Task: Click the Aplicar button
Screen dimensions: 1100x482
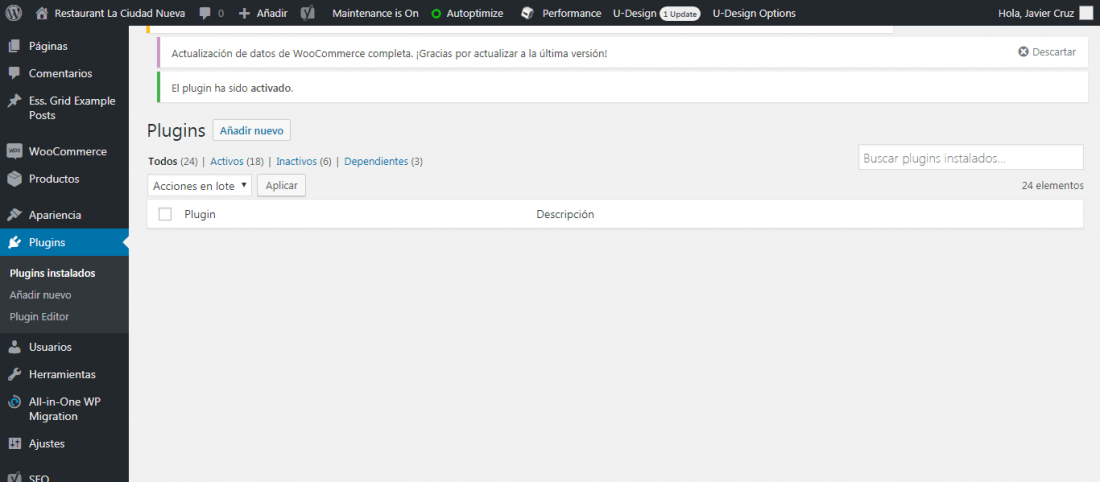Action: [281, 185]
